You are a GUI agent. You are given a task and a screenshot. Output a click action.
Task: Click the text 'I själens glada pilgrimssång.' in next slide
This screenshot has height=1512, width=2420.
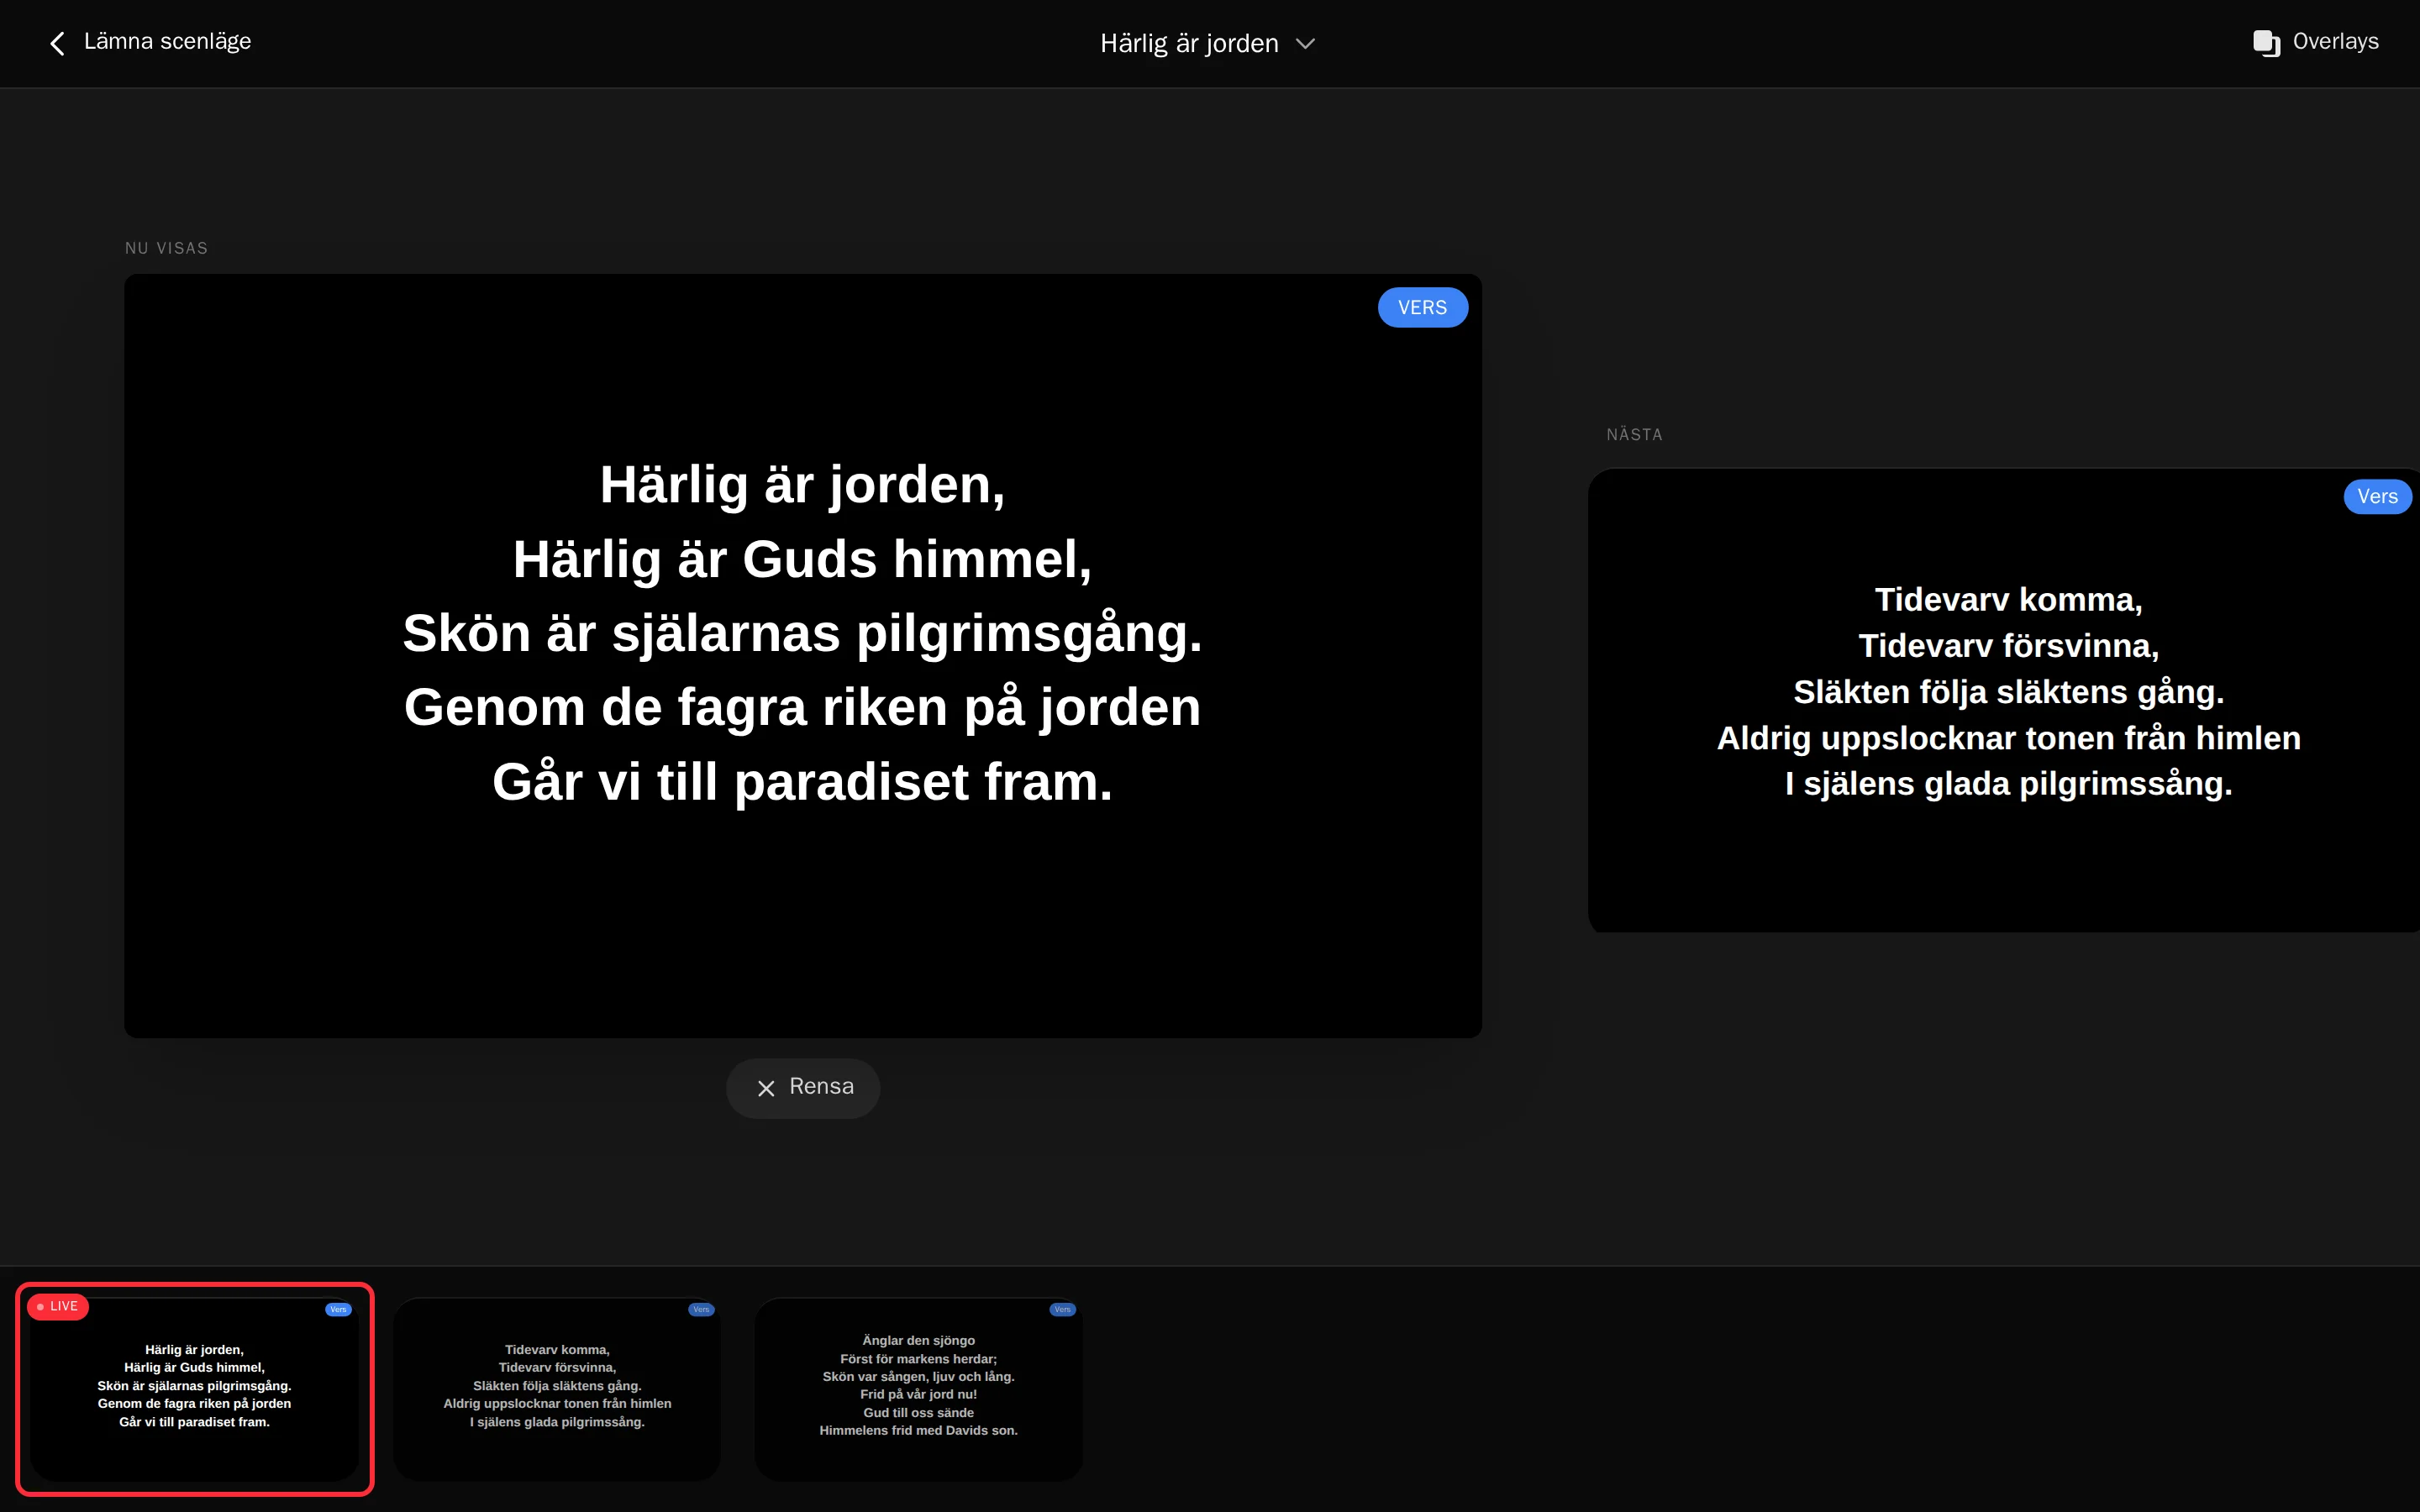point(2008,784)
